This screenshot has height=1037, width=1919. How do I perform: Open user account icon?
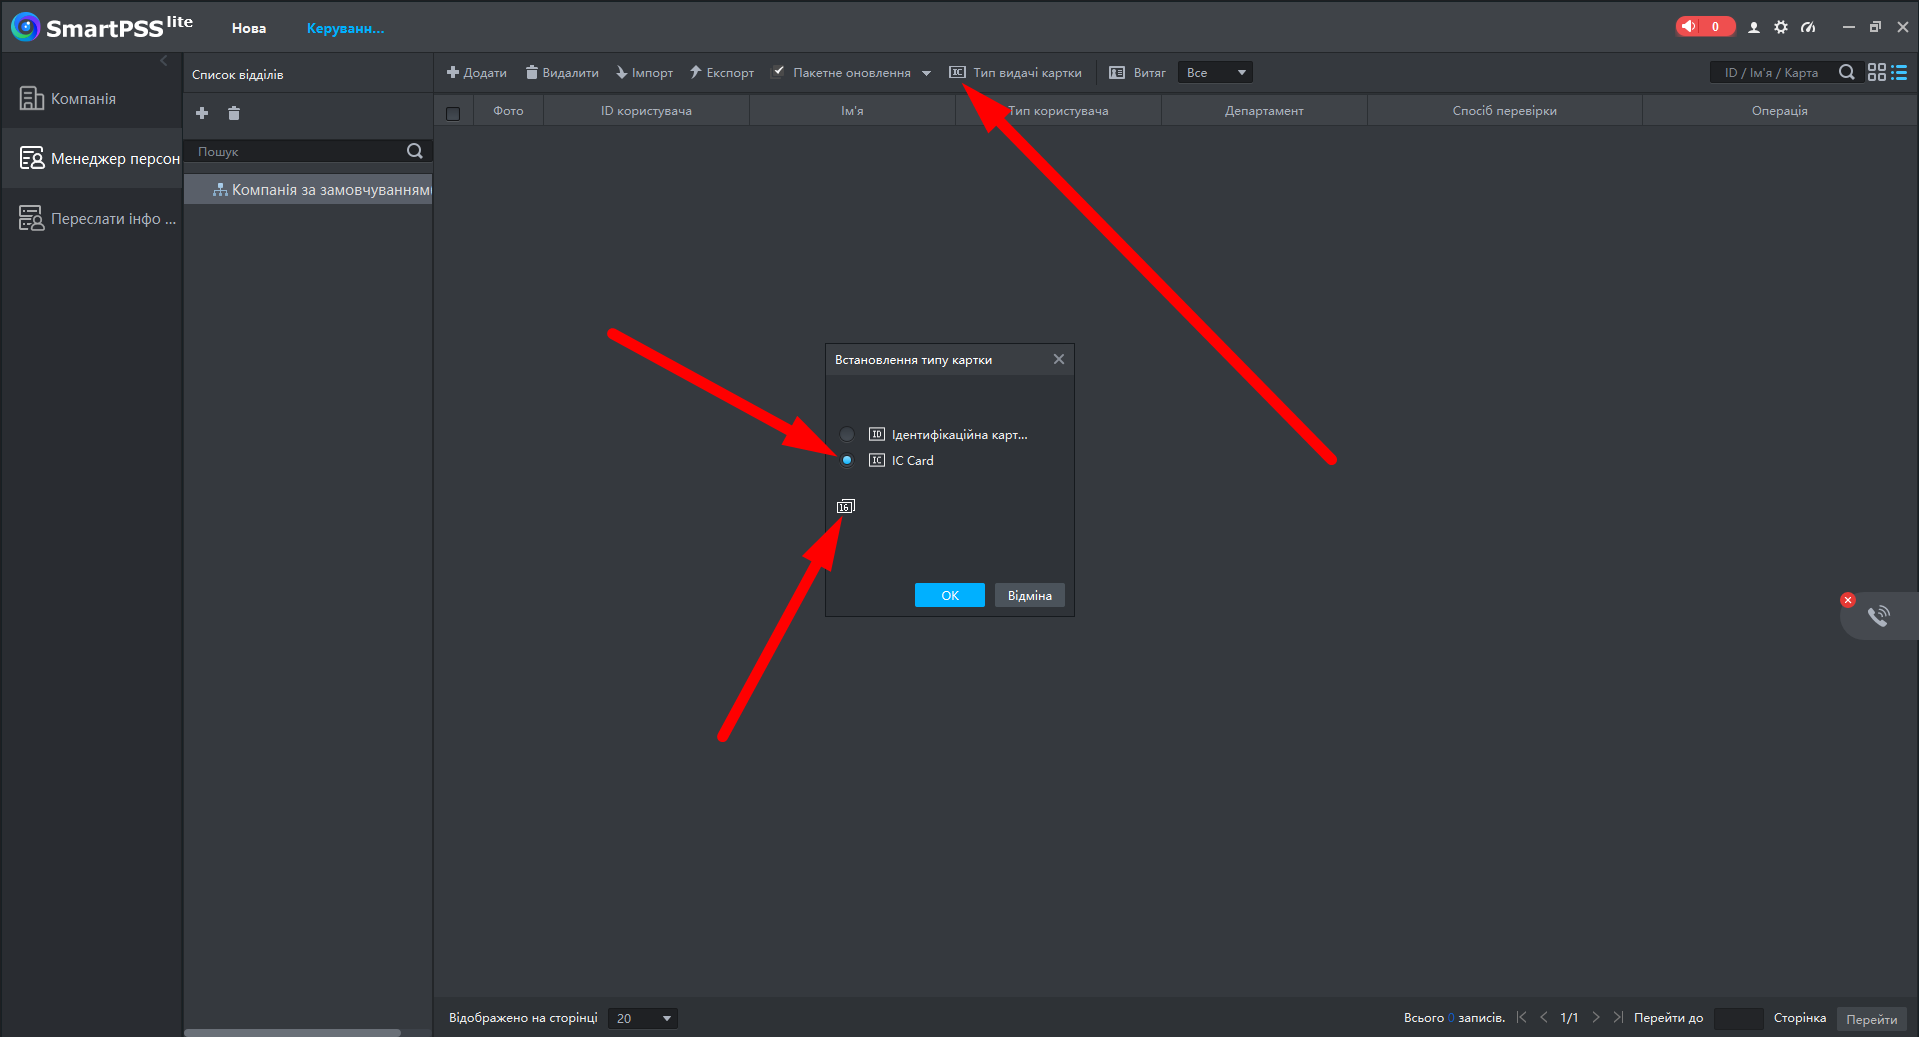pyautogui.click(x=1753, y=27)
